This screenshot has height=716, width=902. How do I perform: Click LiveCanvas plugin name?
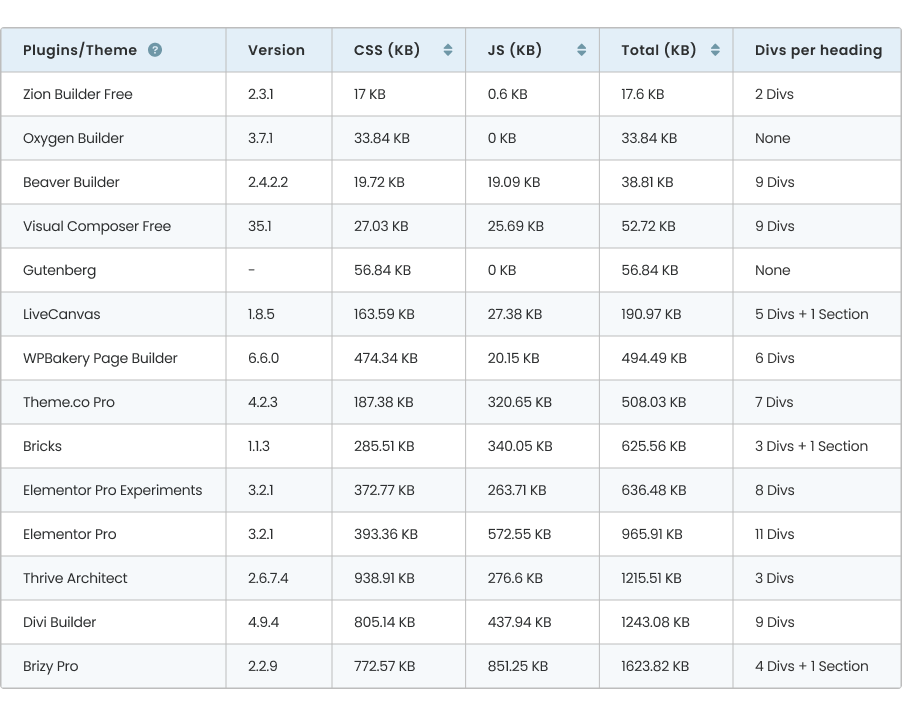[x=62, y=314]
